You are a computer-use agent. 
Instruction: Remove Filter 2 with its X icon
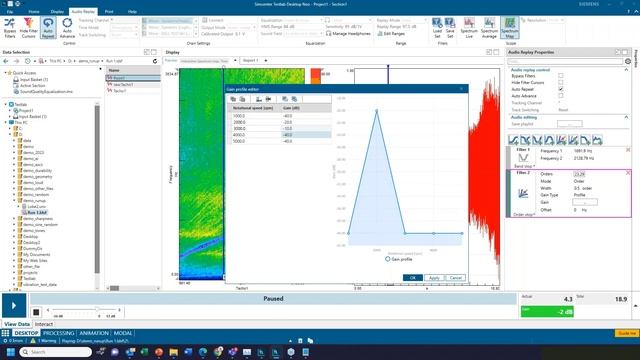pyautogui.click(x=628, y=173)
